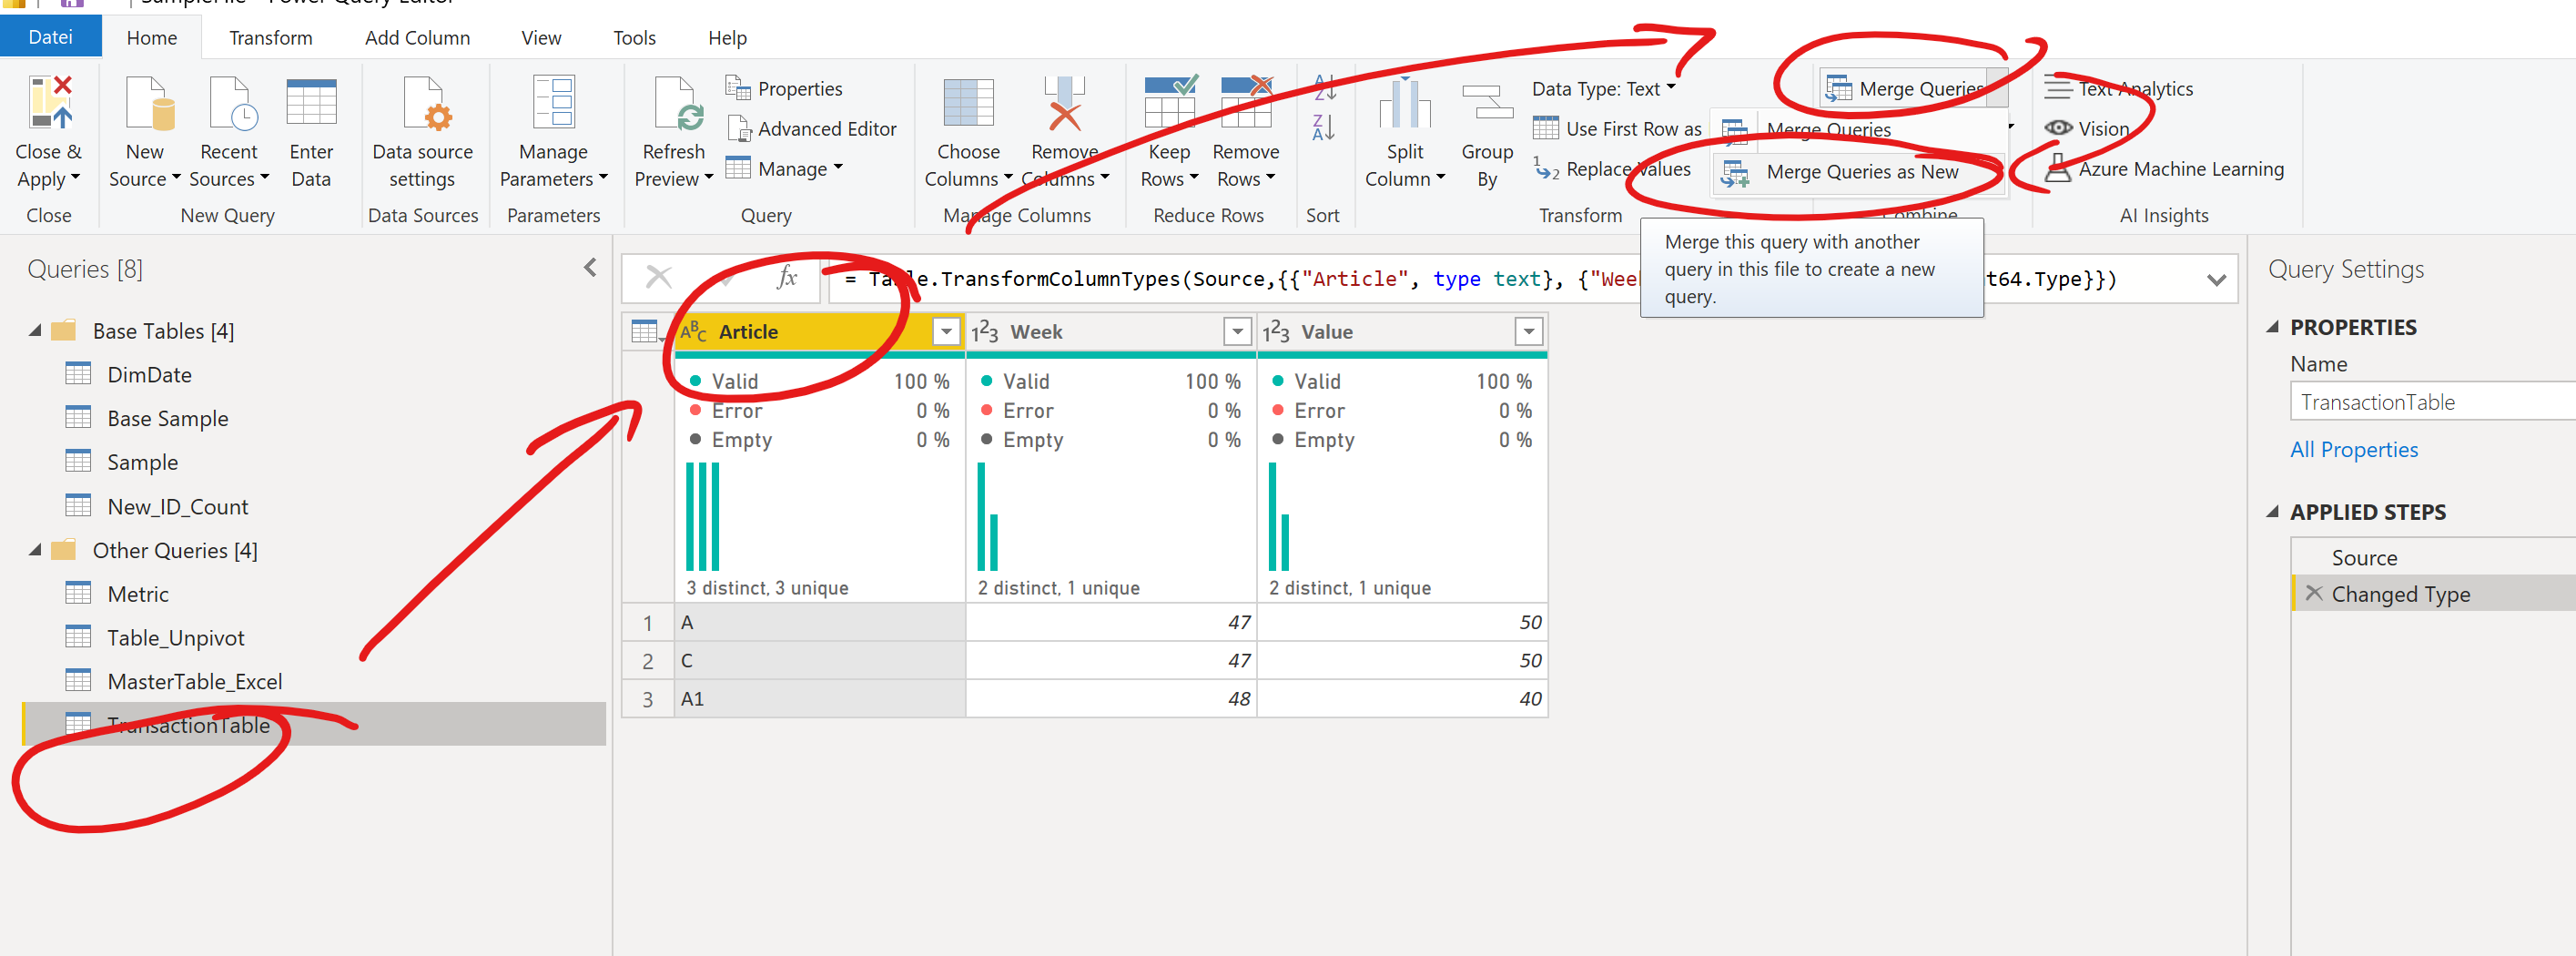Screen dimensions: 2576x956
Task: Open the Data Type: Text dropdown
Action: tap(1603, 89)
